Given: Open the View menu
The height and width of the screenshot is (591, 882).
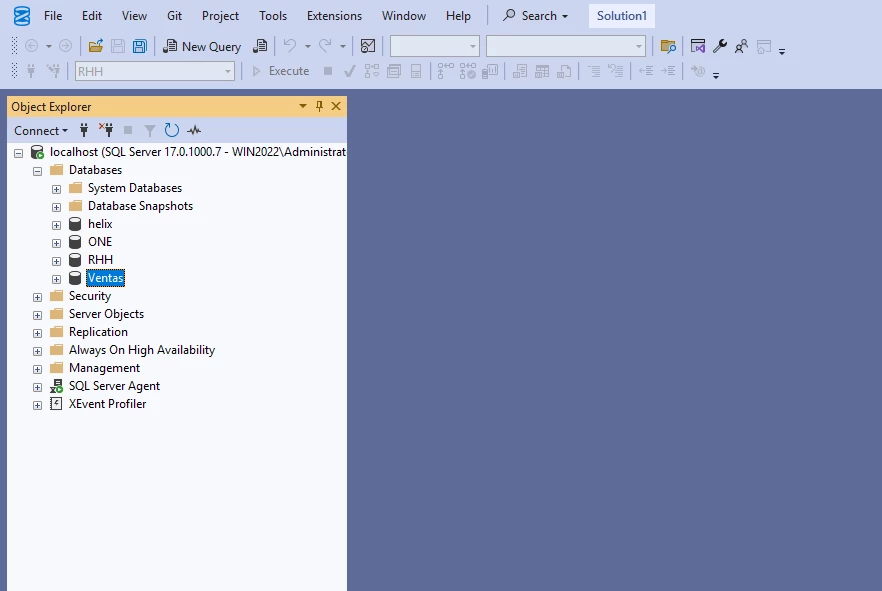Looking at the screenshot, I should (134, 16).
